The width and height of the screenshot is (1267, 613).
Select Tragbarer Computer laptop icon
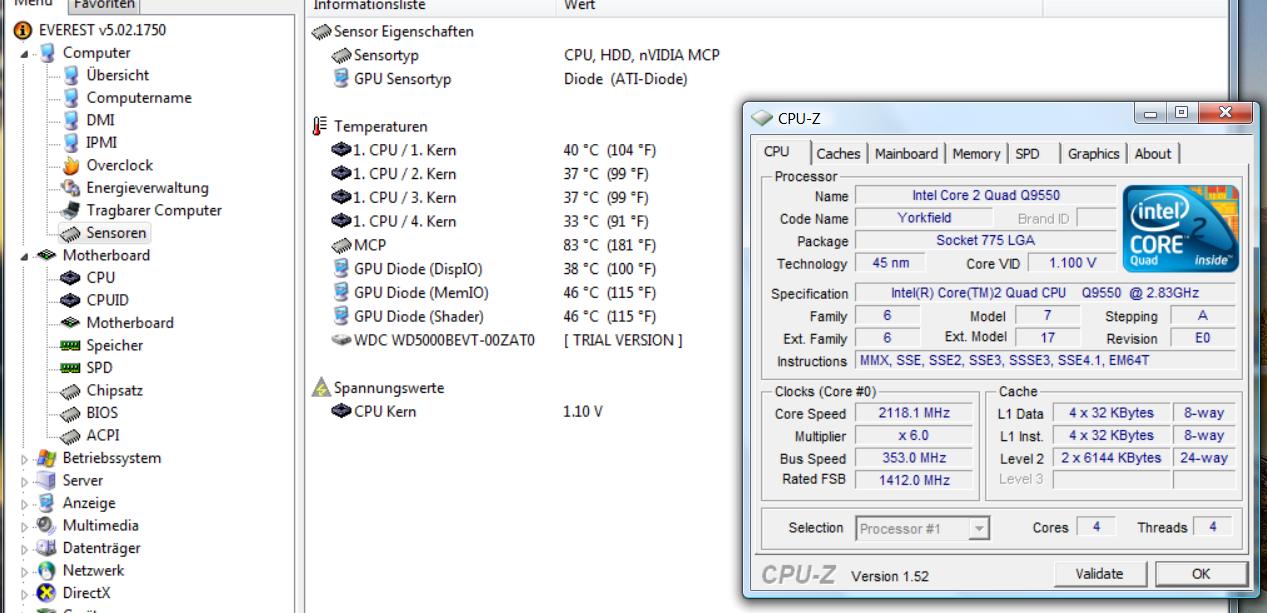[71, 210]
